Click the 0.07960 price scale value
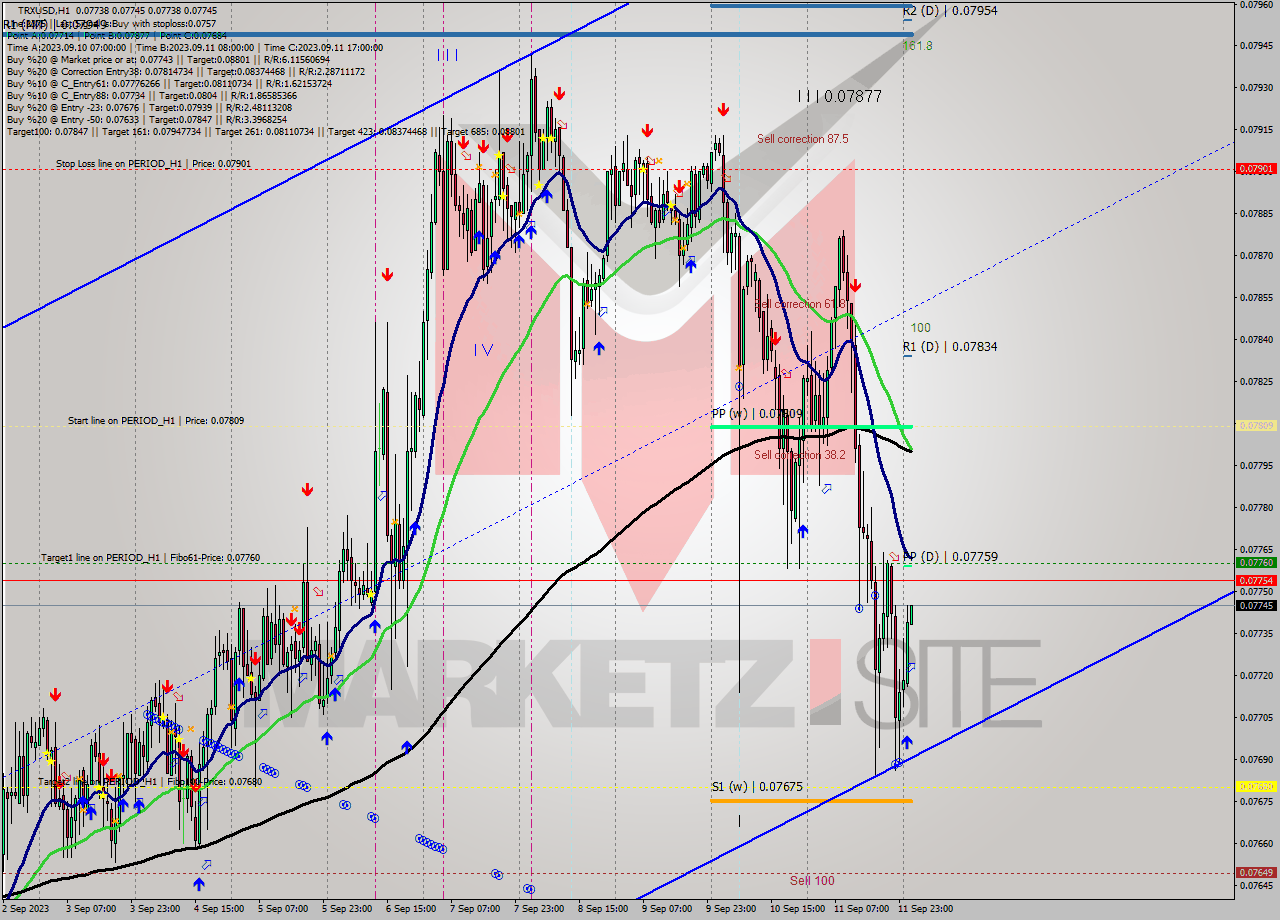This screenshot has height=920, width=1280. [x=1256, y=4]
